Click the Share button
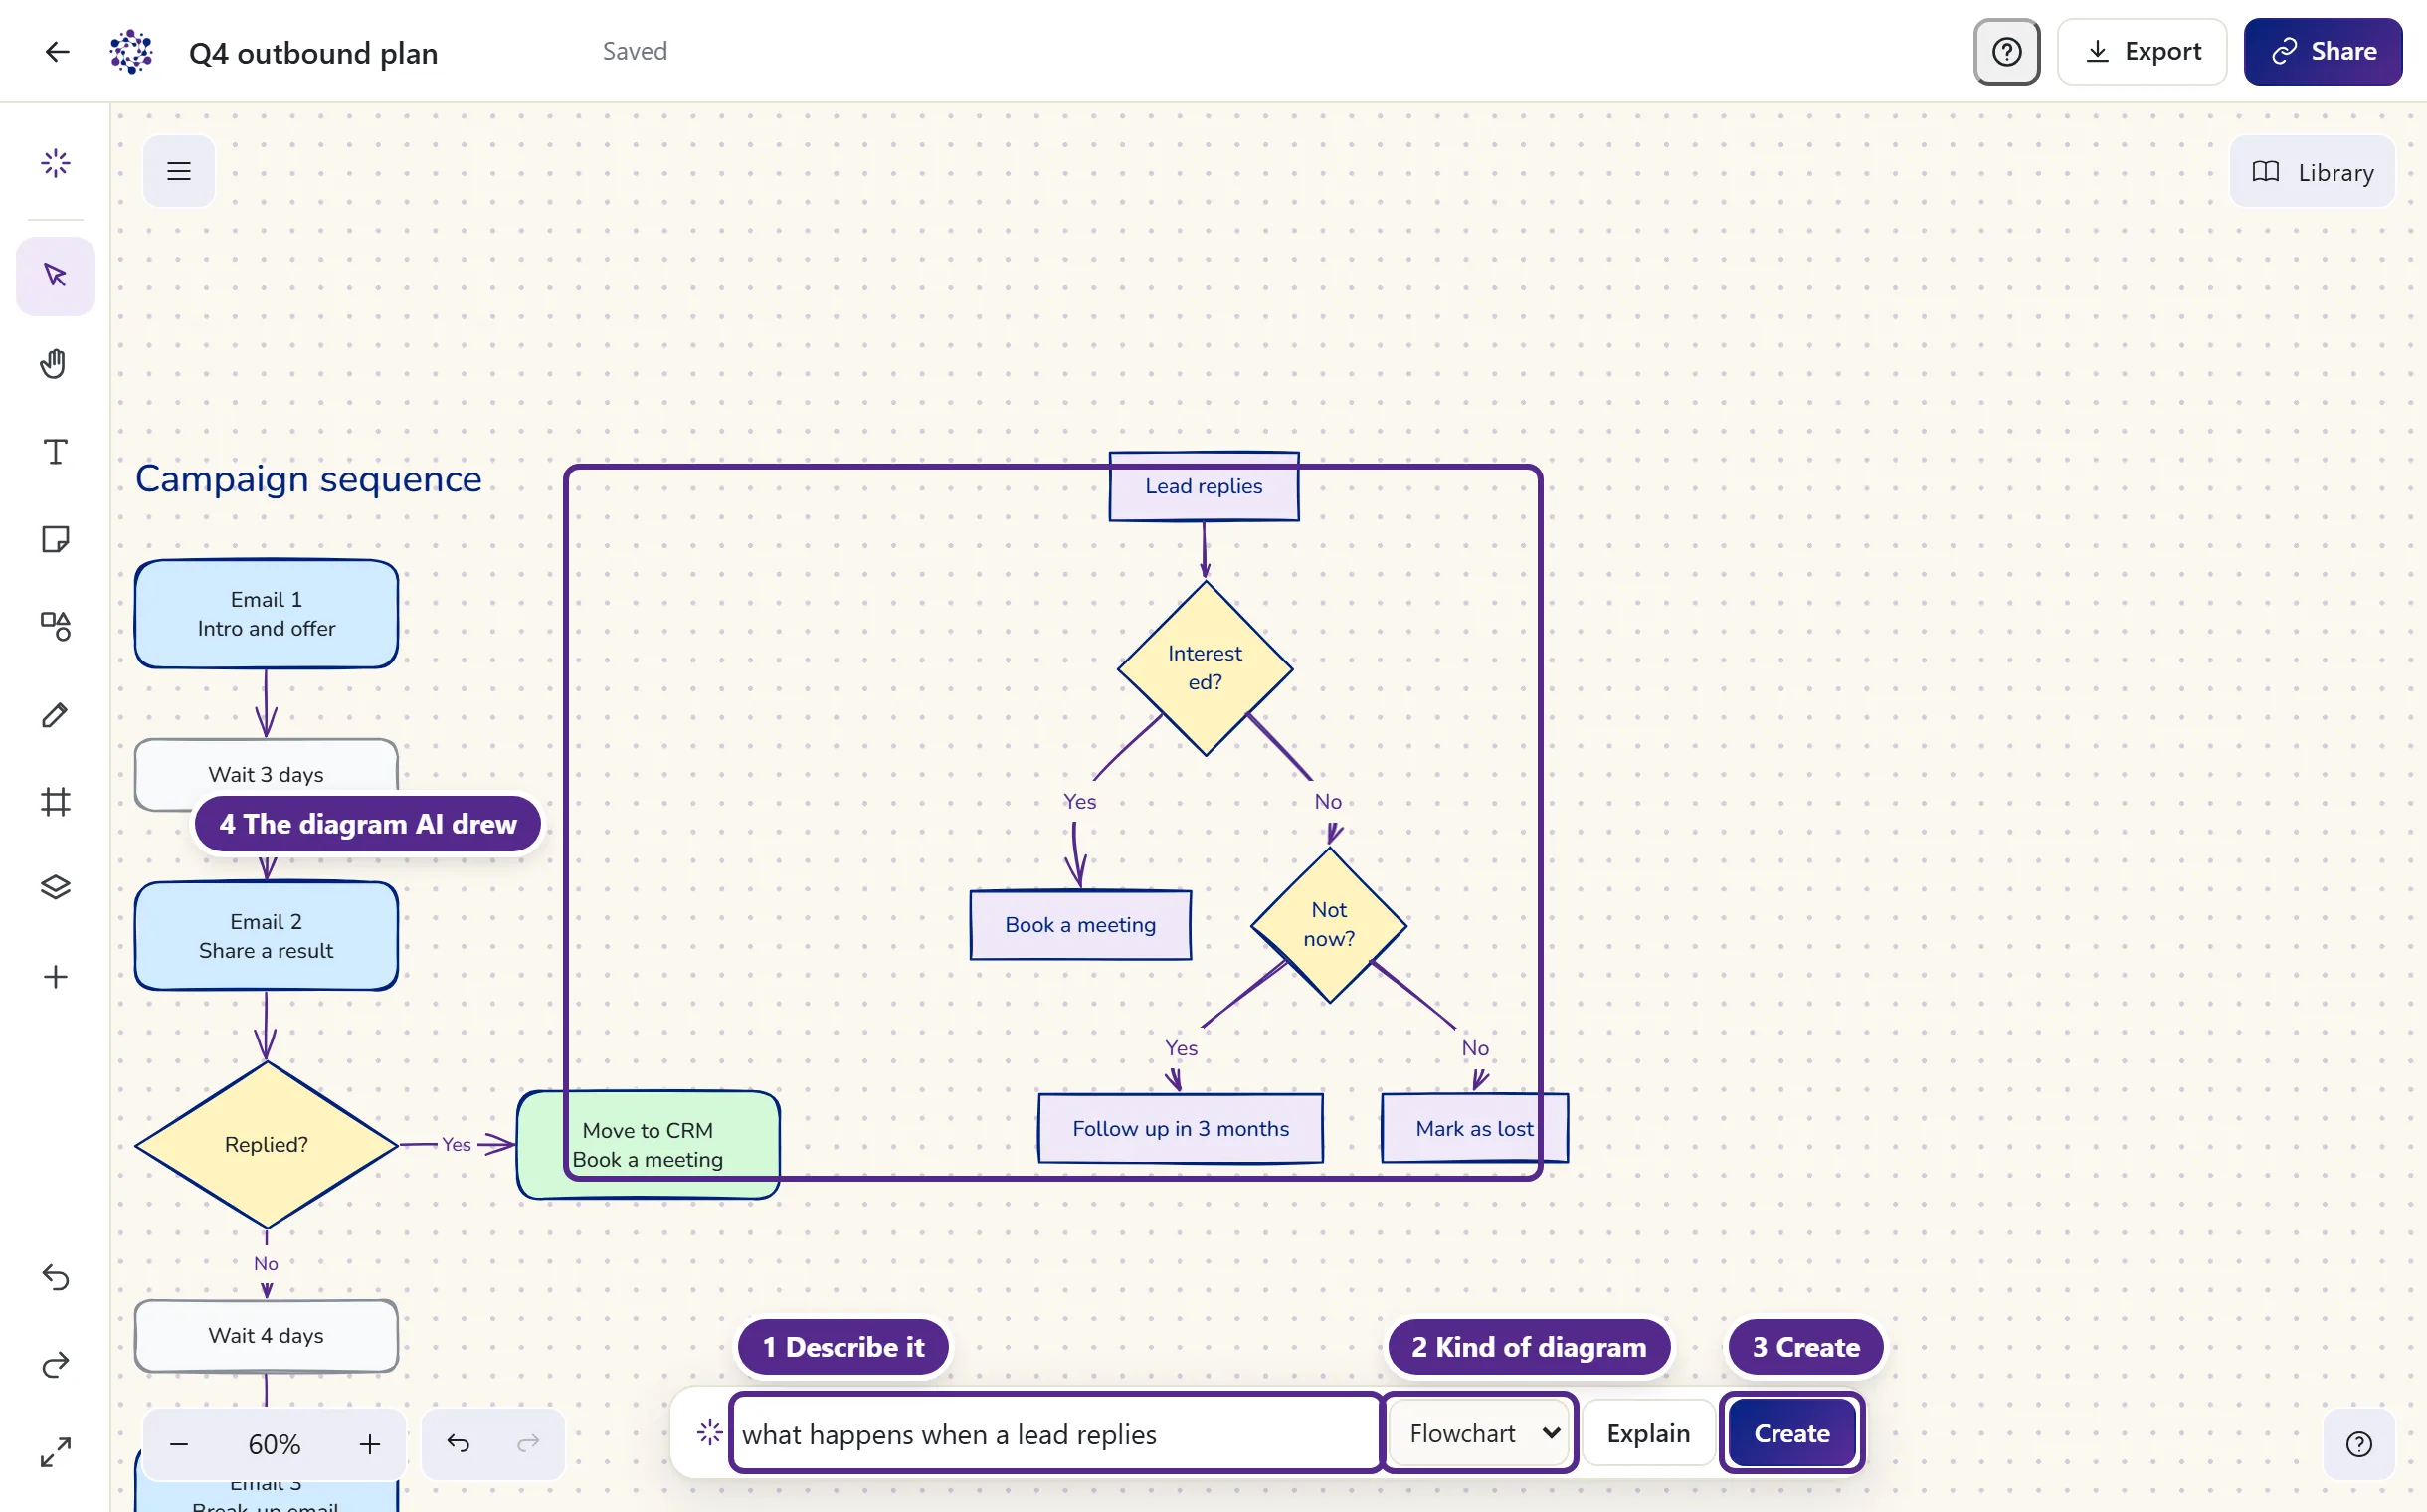The height and width of the screenshot is (1512, 2427). (x=2322, y=51)
